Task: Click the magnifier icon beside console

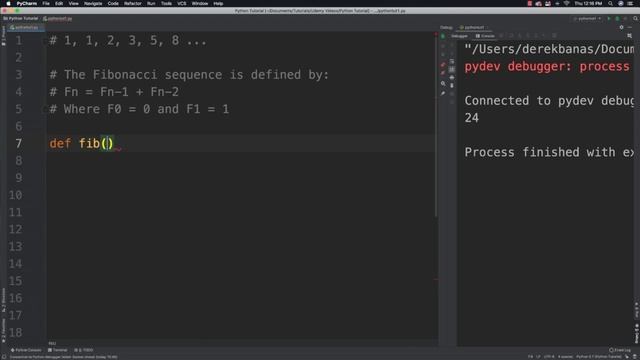Action: click(443, 84)
